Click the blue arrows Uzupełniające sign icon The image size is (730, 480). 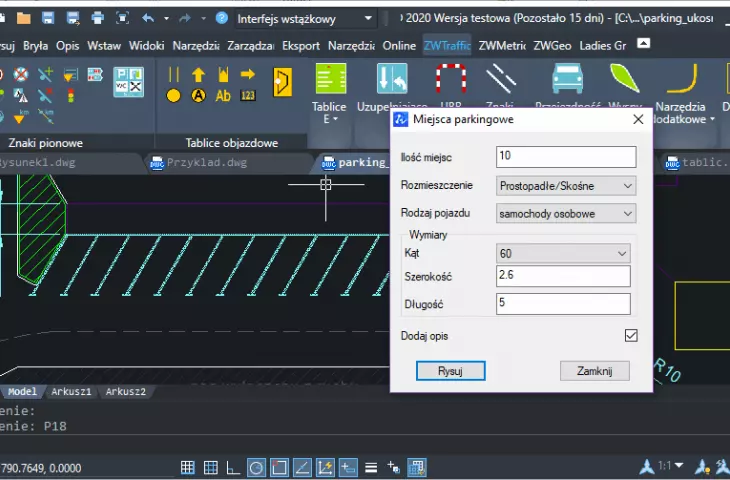coord(392,79)
